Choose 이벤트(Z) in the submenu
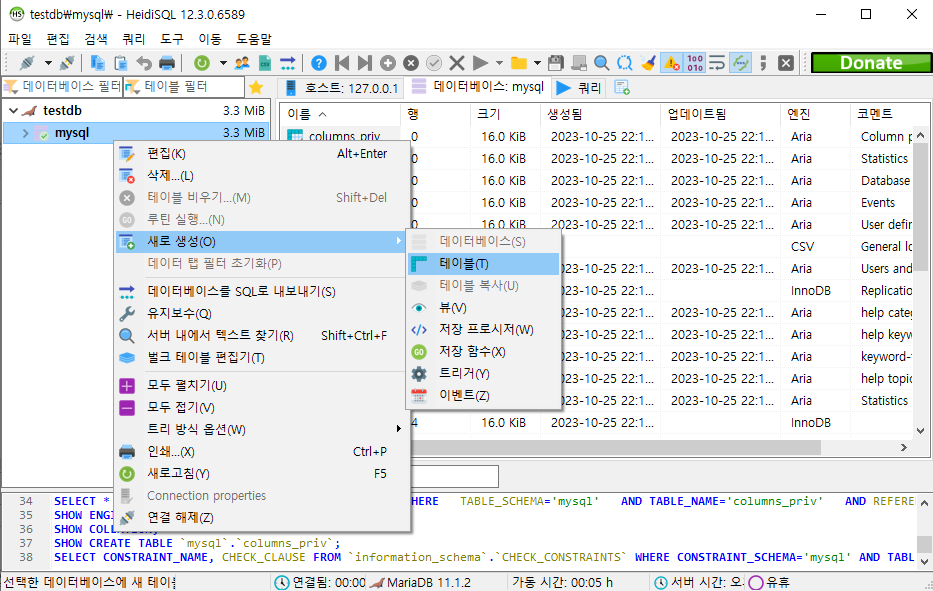Screen dimensions: 933x591 click(483, 396)
